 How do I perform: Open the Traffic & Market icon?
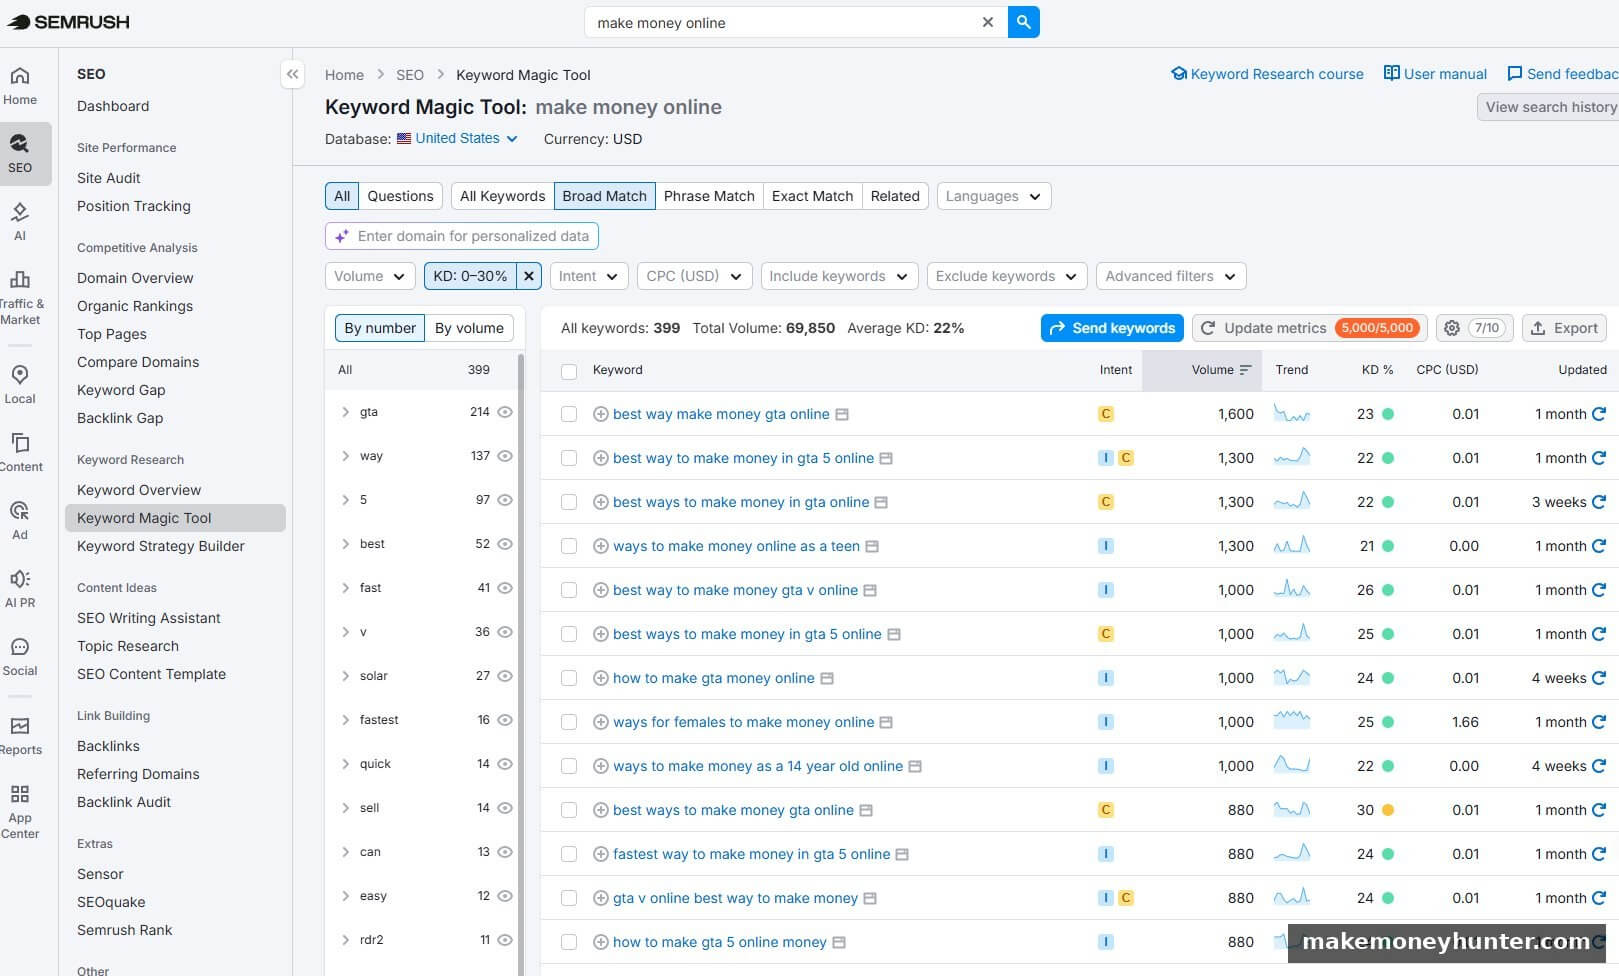[20, 280]
